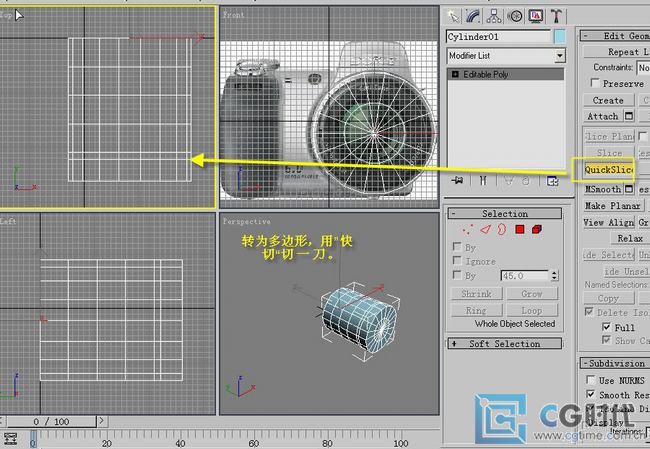Click the Repeat Last button
The height and width of the screenshot is (449, 650).
[616, 52]
